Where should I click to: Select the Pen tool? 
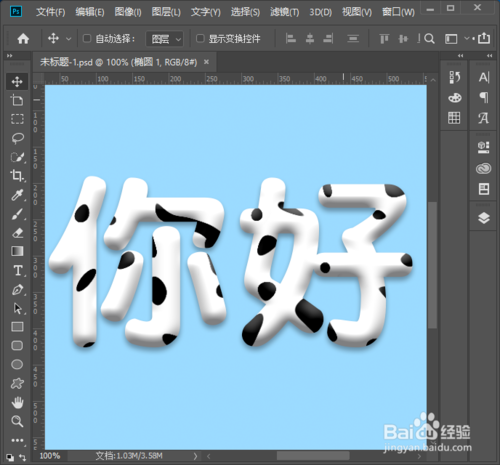[x=17, y=289]
